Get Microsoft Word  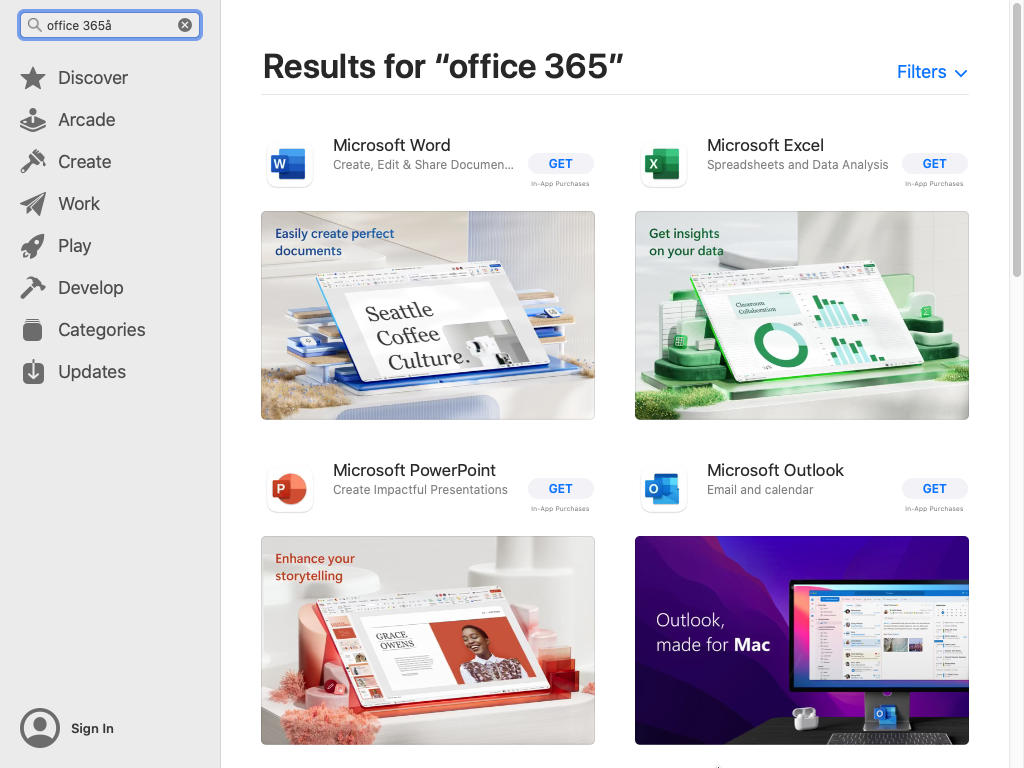[561, 163]
